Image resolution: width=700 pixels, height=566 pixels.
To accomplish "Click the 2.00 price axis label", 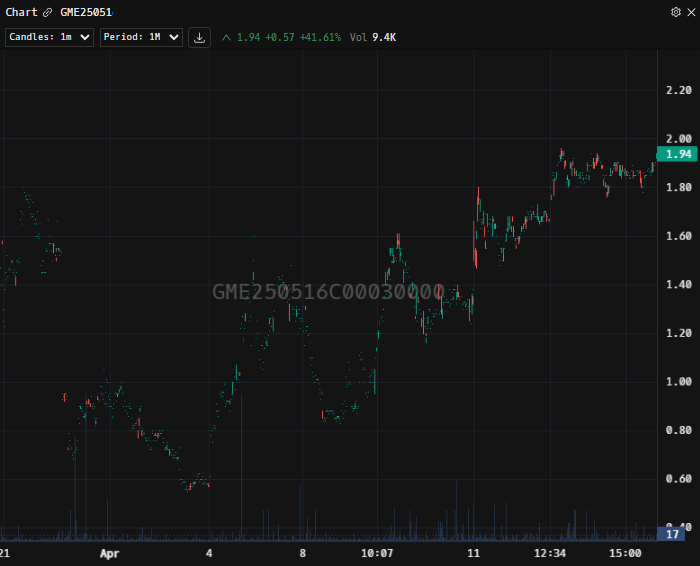I will [x=679, y=139].
